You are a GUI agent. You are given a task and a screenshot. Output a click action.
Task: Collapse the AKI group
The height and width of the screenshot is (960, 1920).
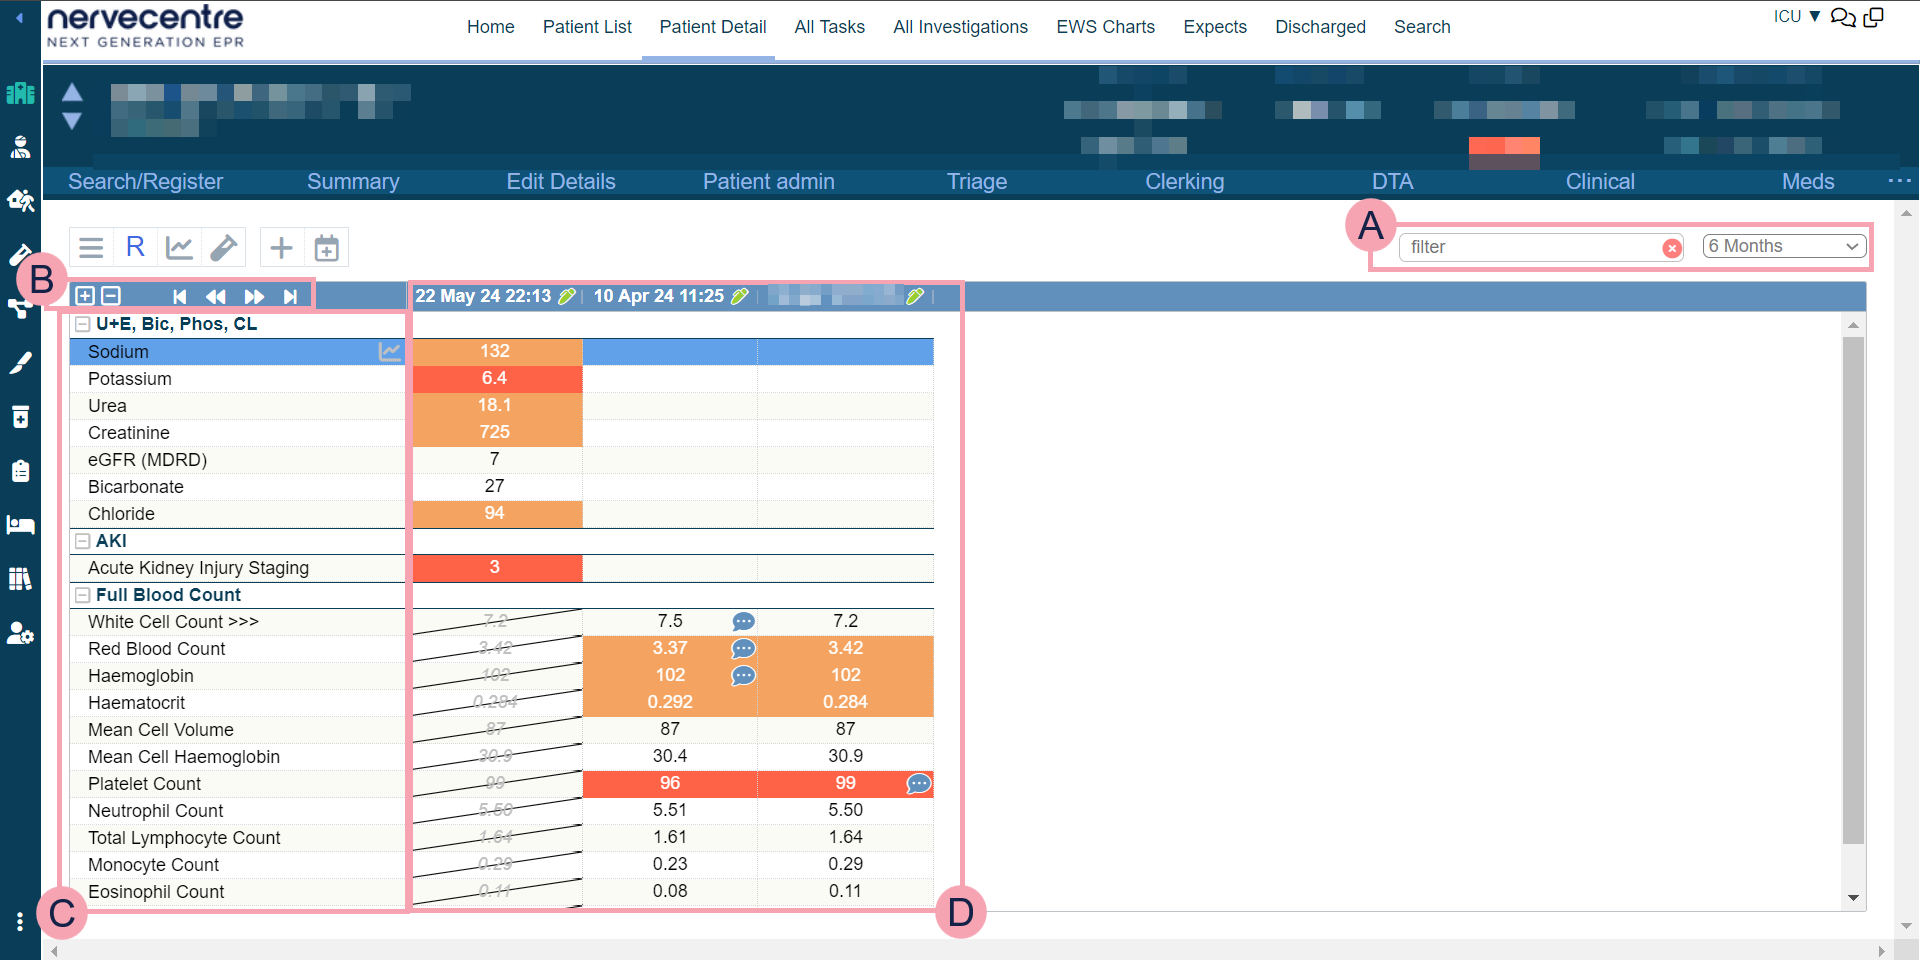83,541
